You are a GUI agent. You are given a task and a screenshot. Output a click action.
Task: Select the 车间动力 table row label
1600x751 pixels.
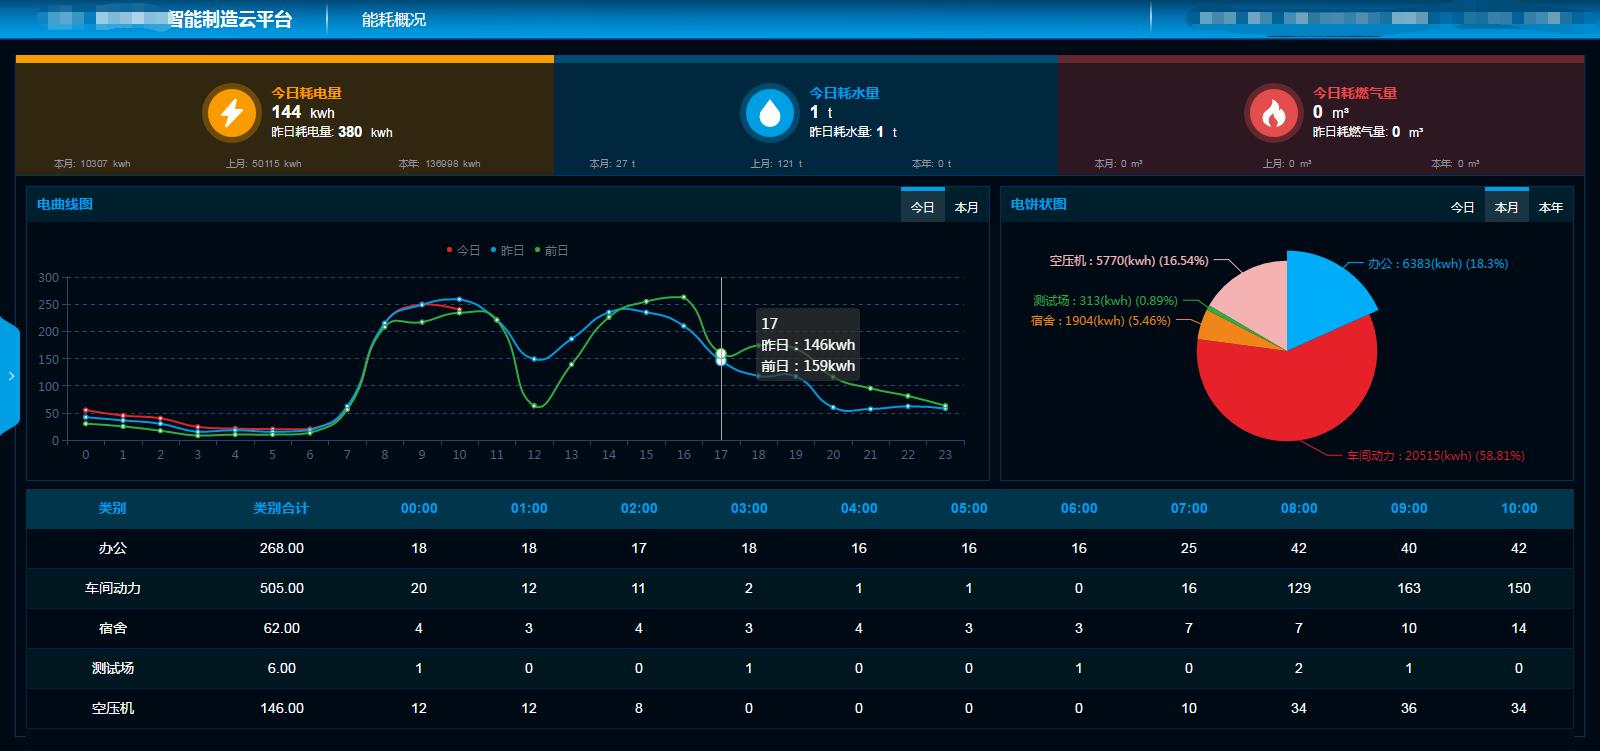pyautogui.click(x=112, y=588)
